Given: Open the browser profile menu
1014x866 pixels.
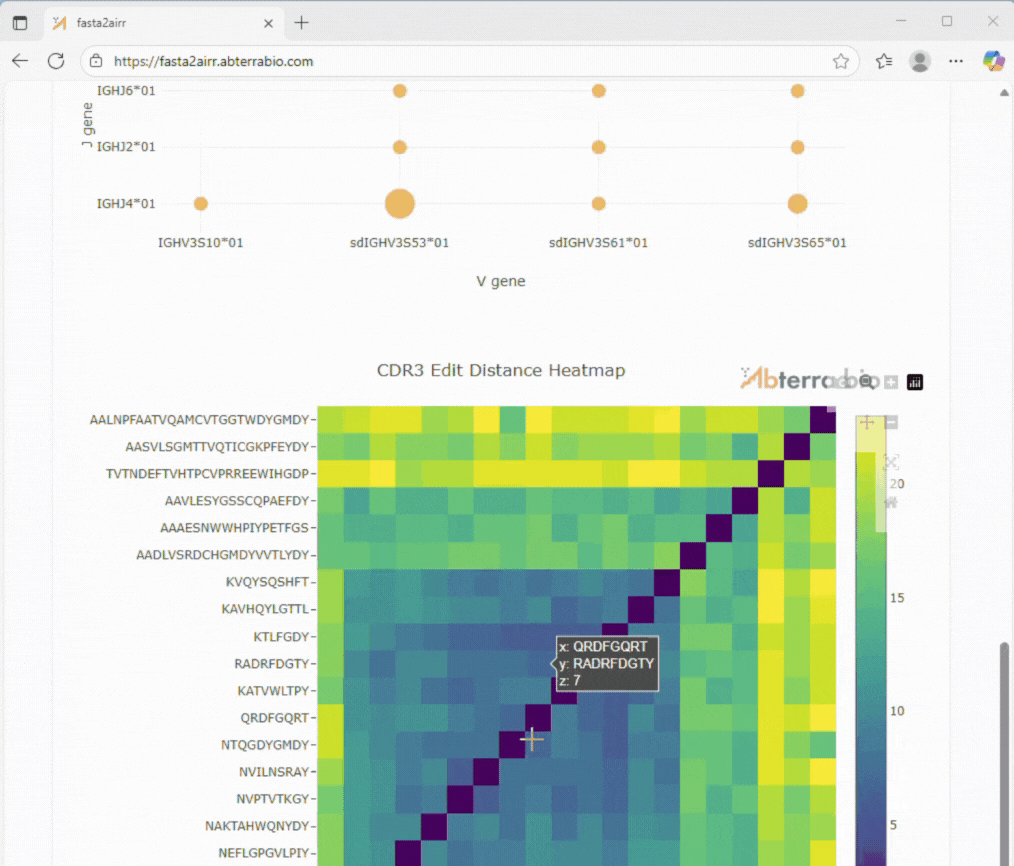Looking at the screenshot, I should point(920,61).
